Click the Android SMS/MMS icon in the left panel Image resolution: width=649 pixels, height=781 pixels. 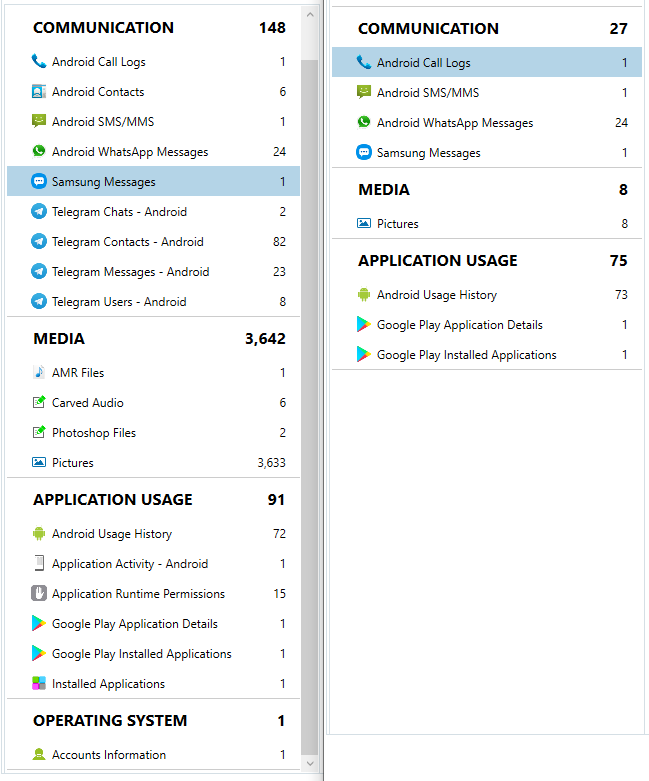click(39, 121)
